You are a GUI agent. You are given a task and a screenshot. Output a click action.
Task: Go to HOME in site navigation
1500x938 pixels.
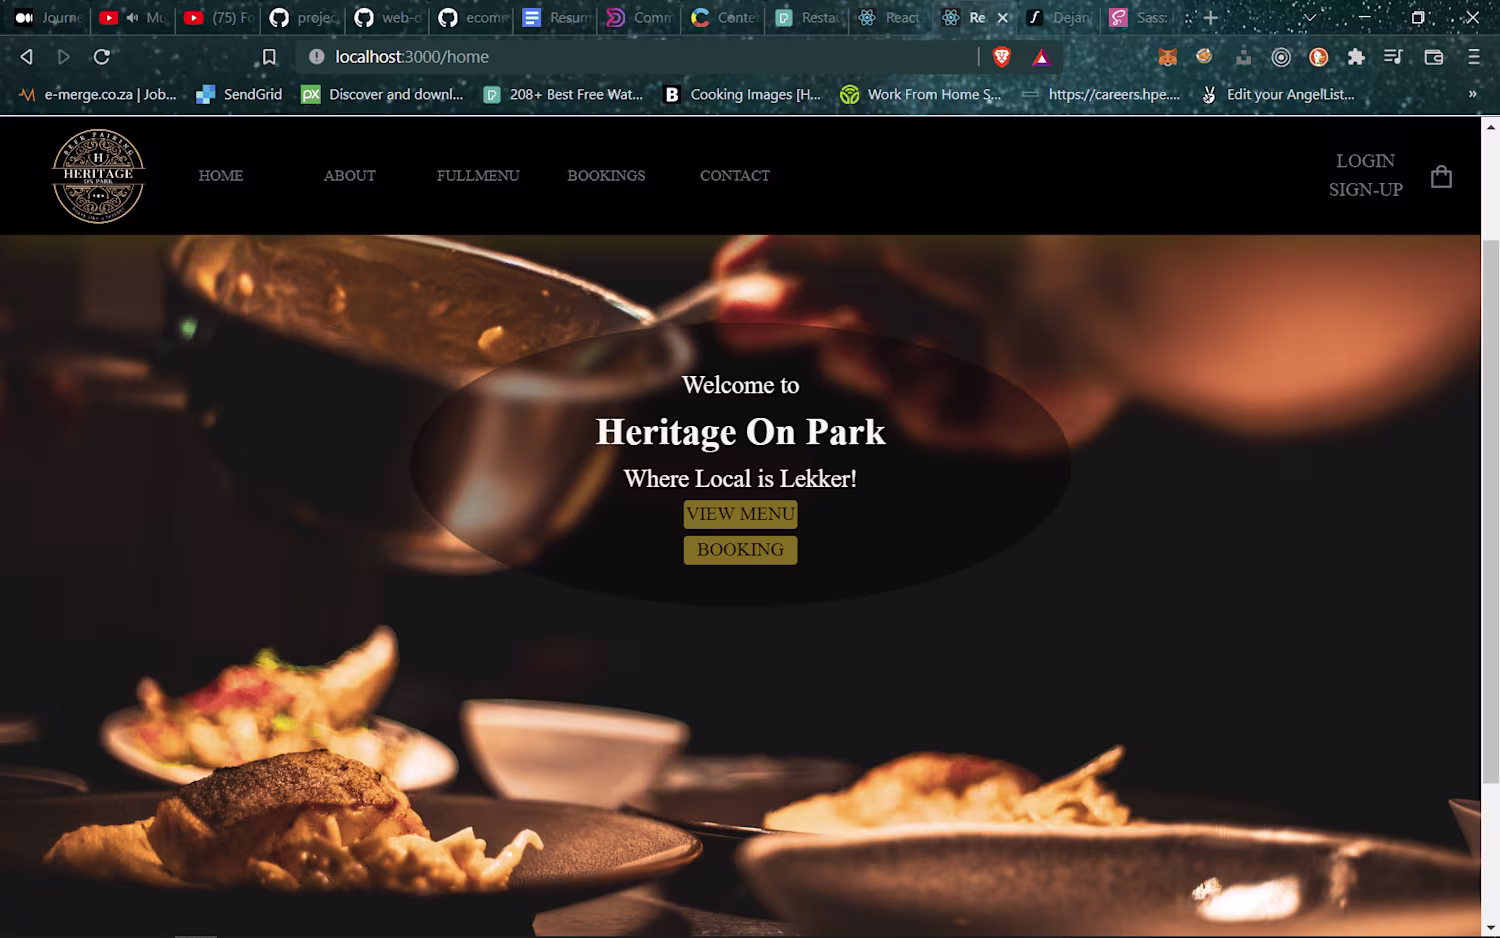(221, 176)
